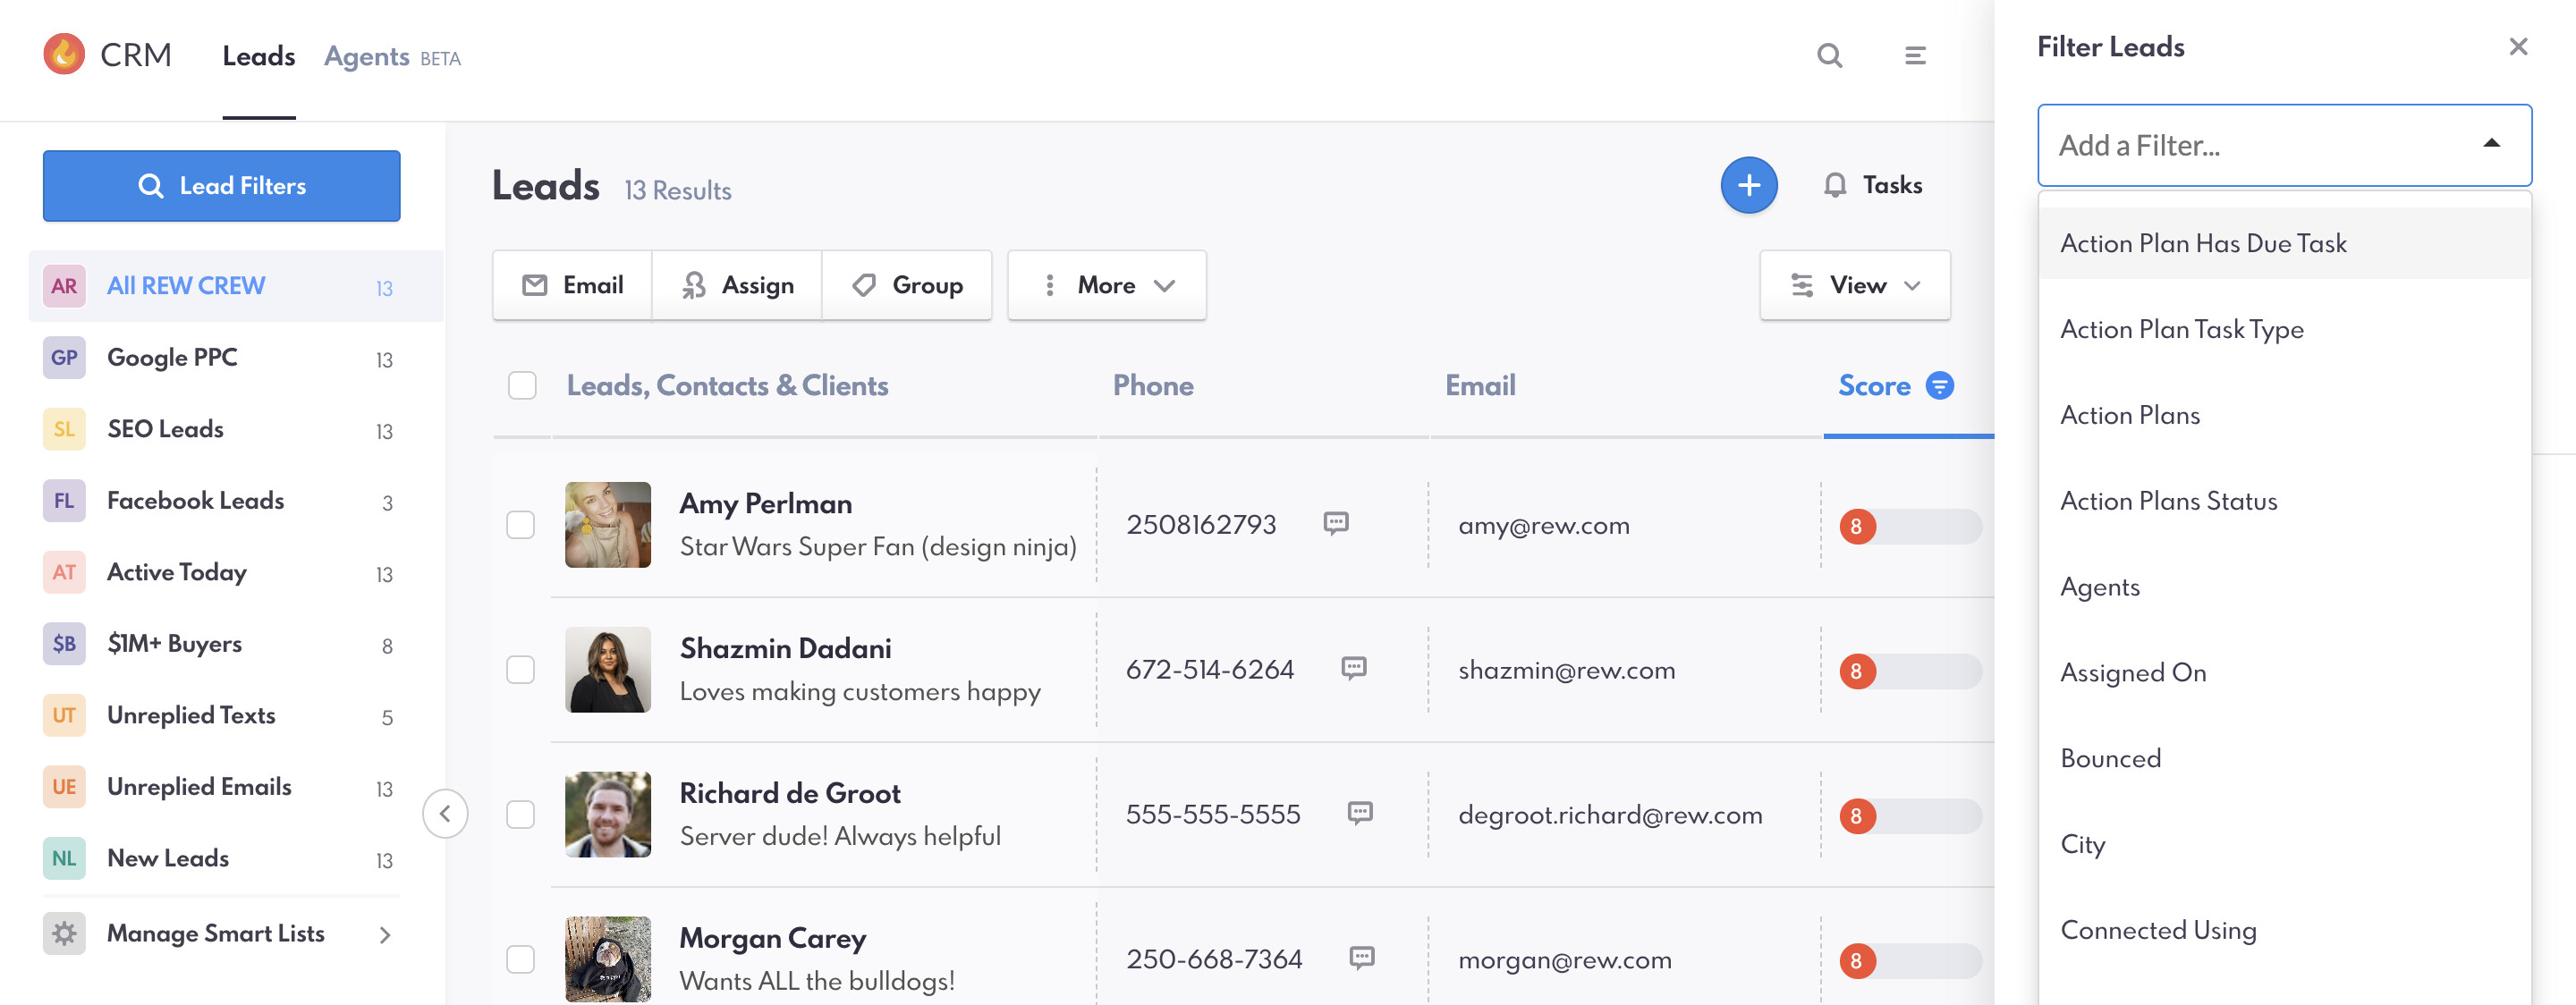Click the SL badge for SEO Leads
This screenshot has height=1005, width=2576.
pyautogui.click(x=64, y=429)
